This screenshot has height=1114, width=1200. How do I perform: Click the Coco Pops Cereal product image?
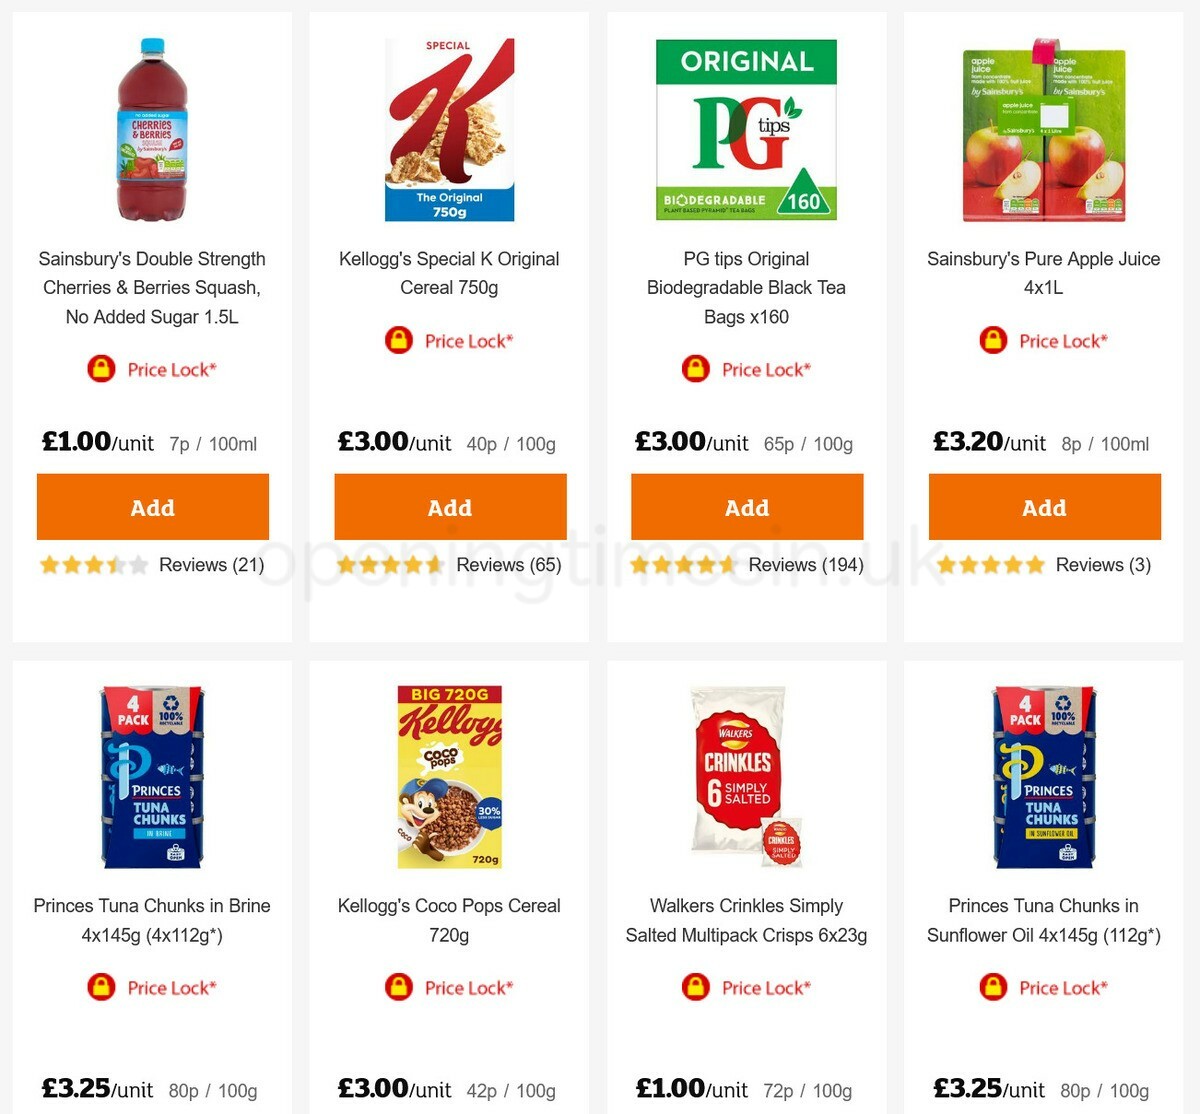pos(449,775)
